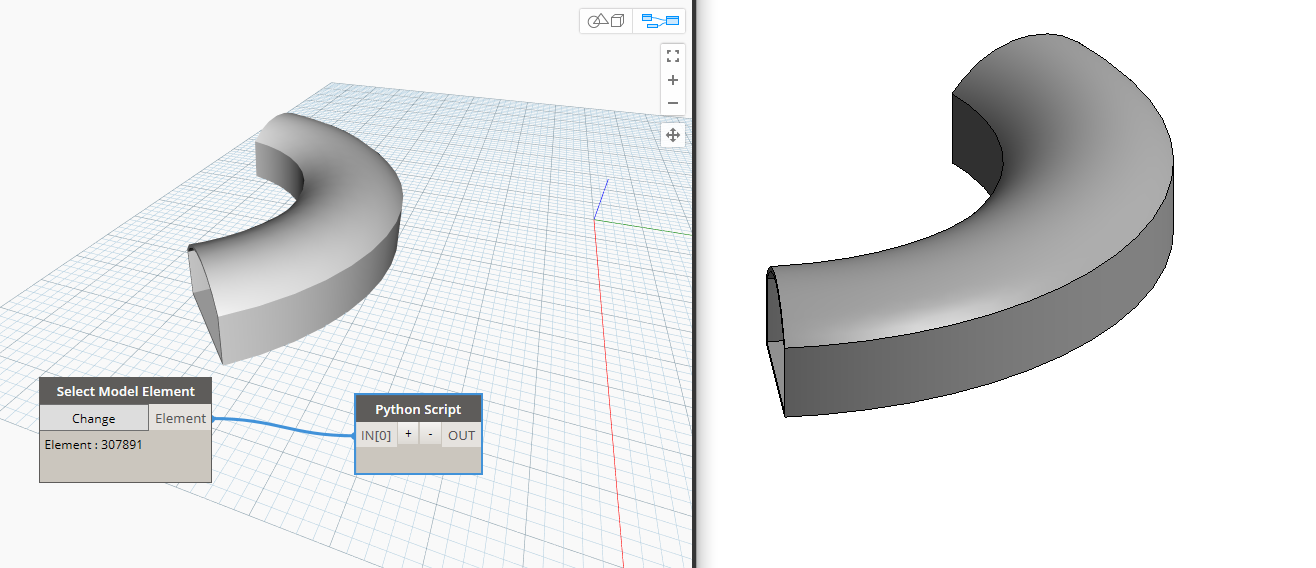1316x568 pixels.
Task: Select the blue wire between nodes
Action: click(x=285, y=428)
